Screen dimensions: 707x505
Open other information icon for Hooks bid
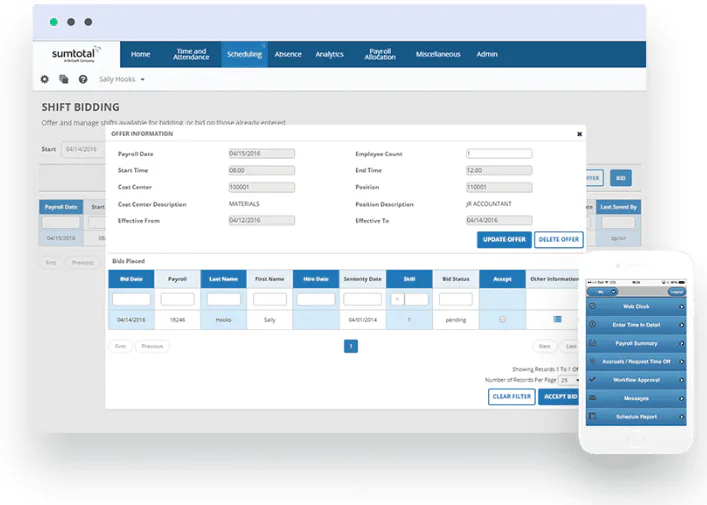pos(557,319)
